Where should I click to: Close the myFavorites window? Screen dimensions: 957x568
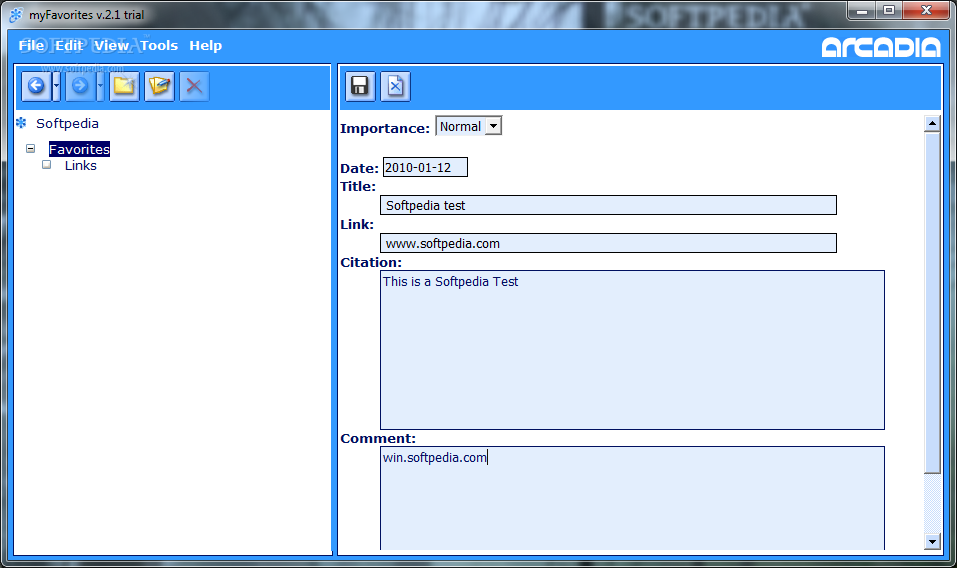(x=926, y=10)
